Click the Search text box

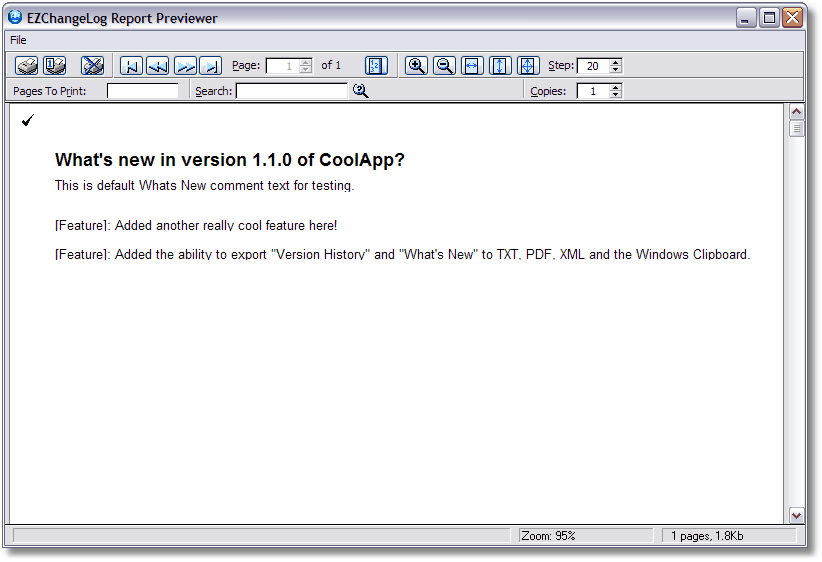click(x=291, y=91)
